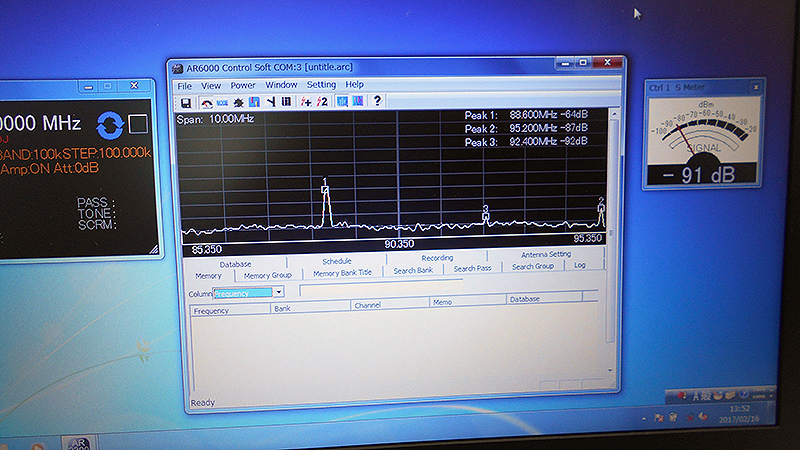The width and height of the screenshot is (800, 450).
Task: Open the Memory Bank Title tab
Action: click(x=342, y=273)
